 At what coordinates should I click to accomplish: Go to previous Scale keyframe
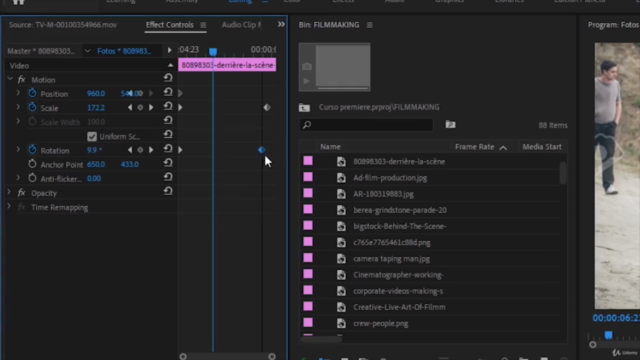tap(130, 108)
